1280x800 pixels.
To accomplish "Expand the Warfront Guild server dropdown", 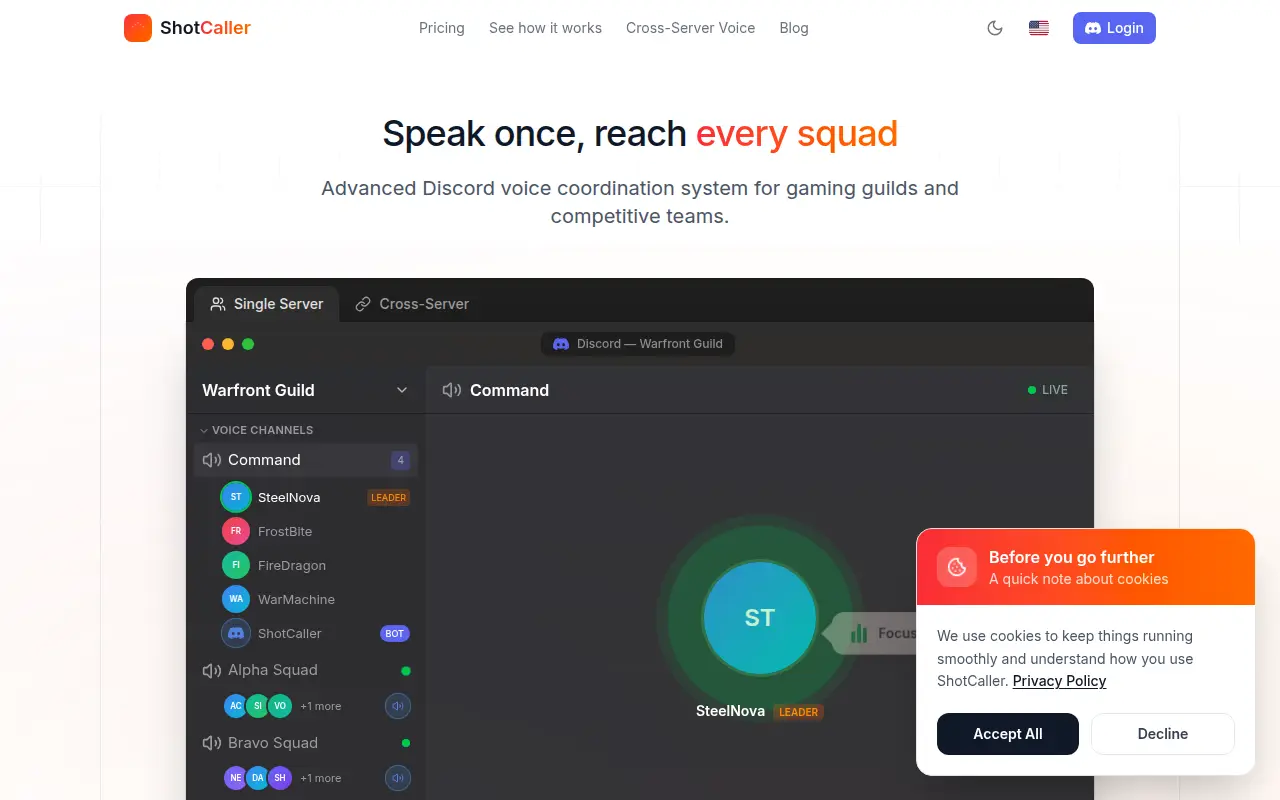I will 402,390.
